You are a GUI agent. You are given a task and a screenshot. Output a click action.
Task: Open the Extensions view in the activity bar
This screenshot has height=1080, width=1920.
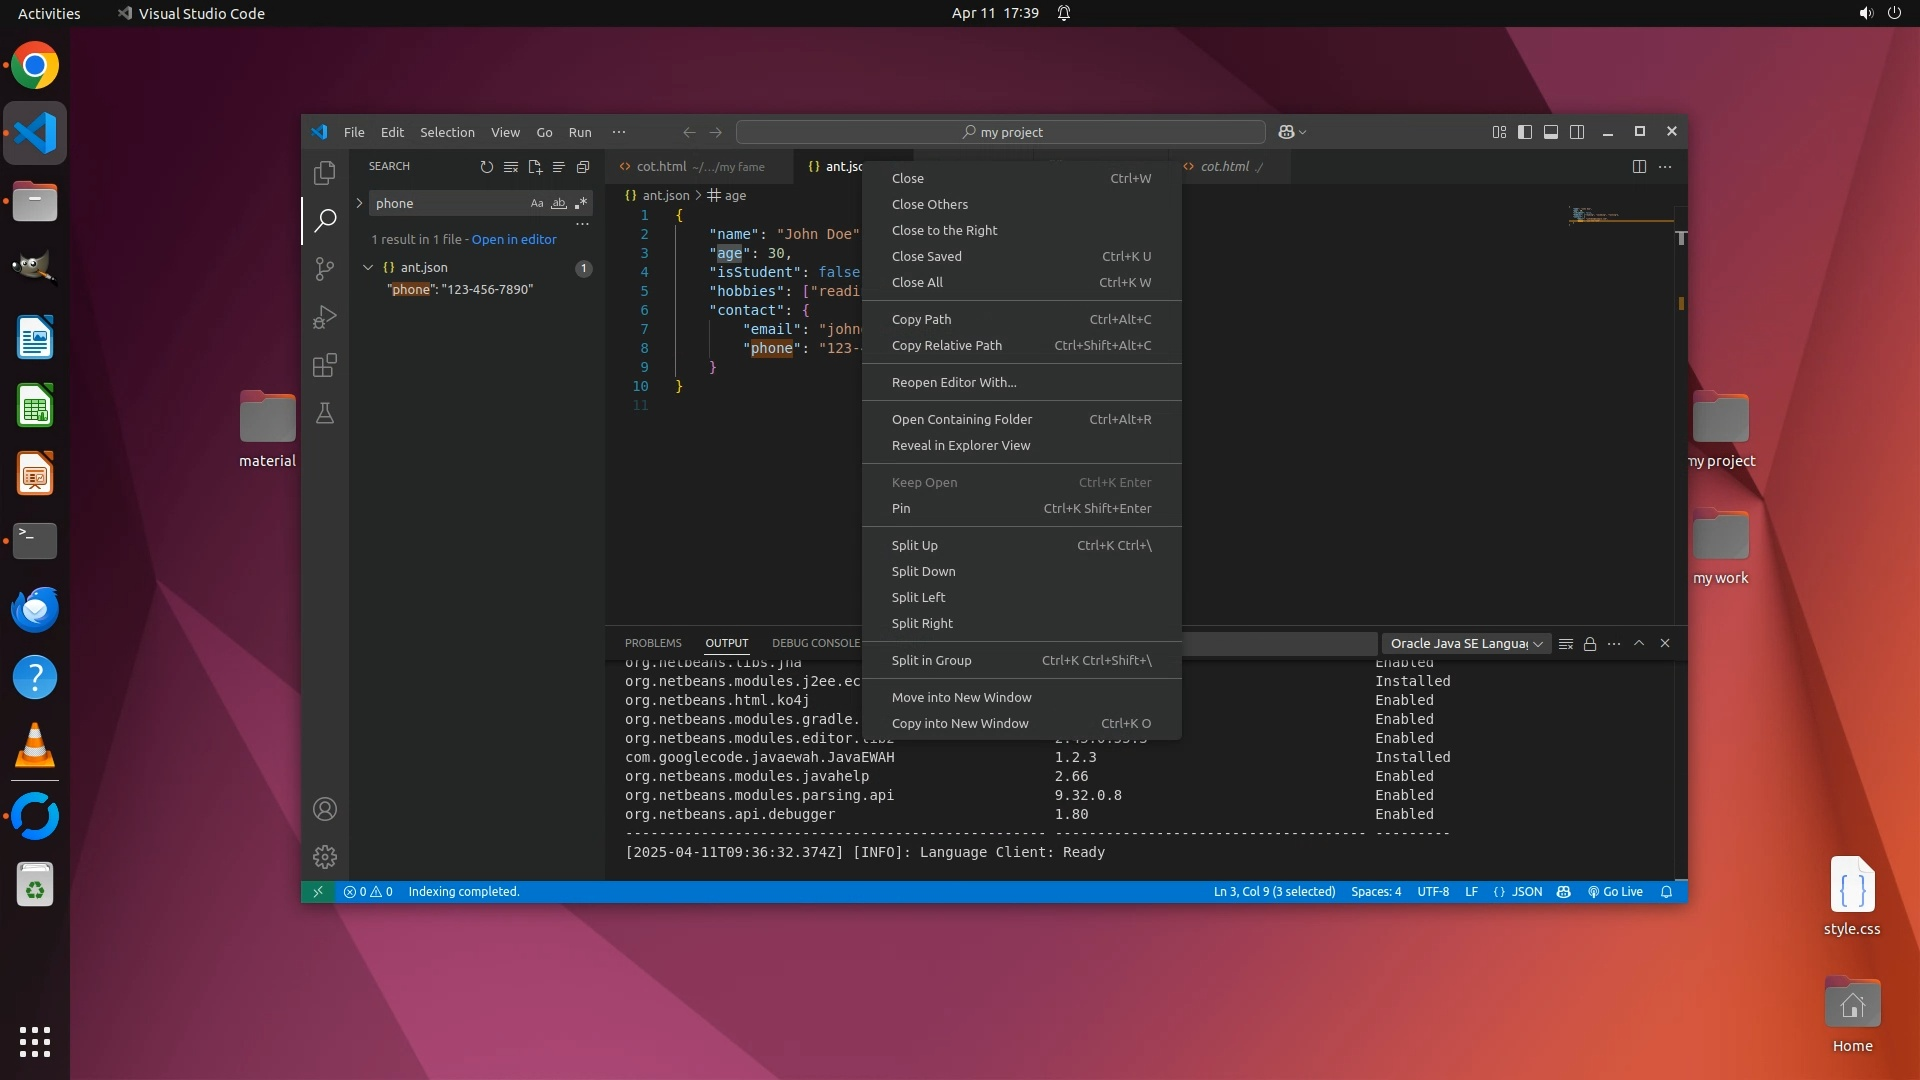325,365
